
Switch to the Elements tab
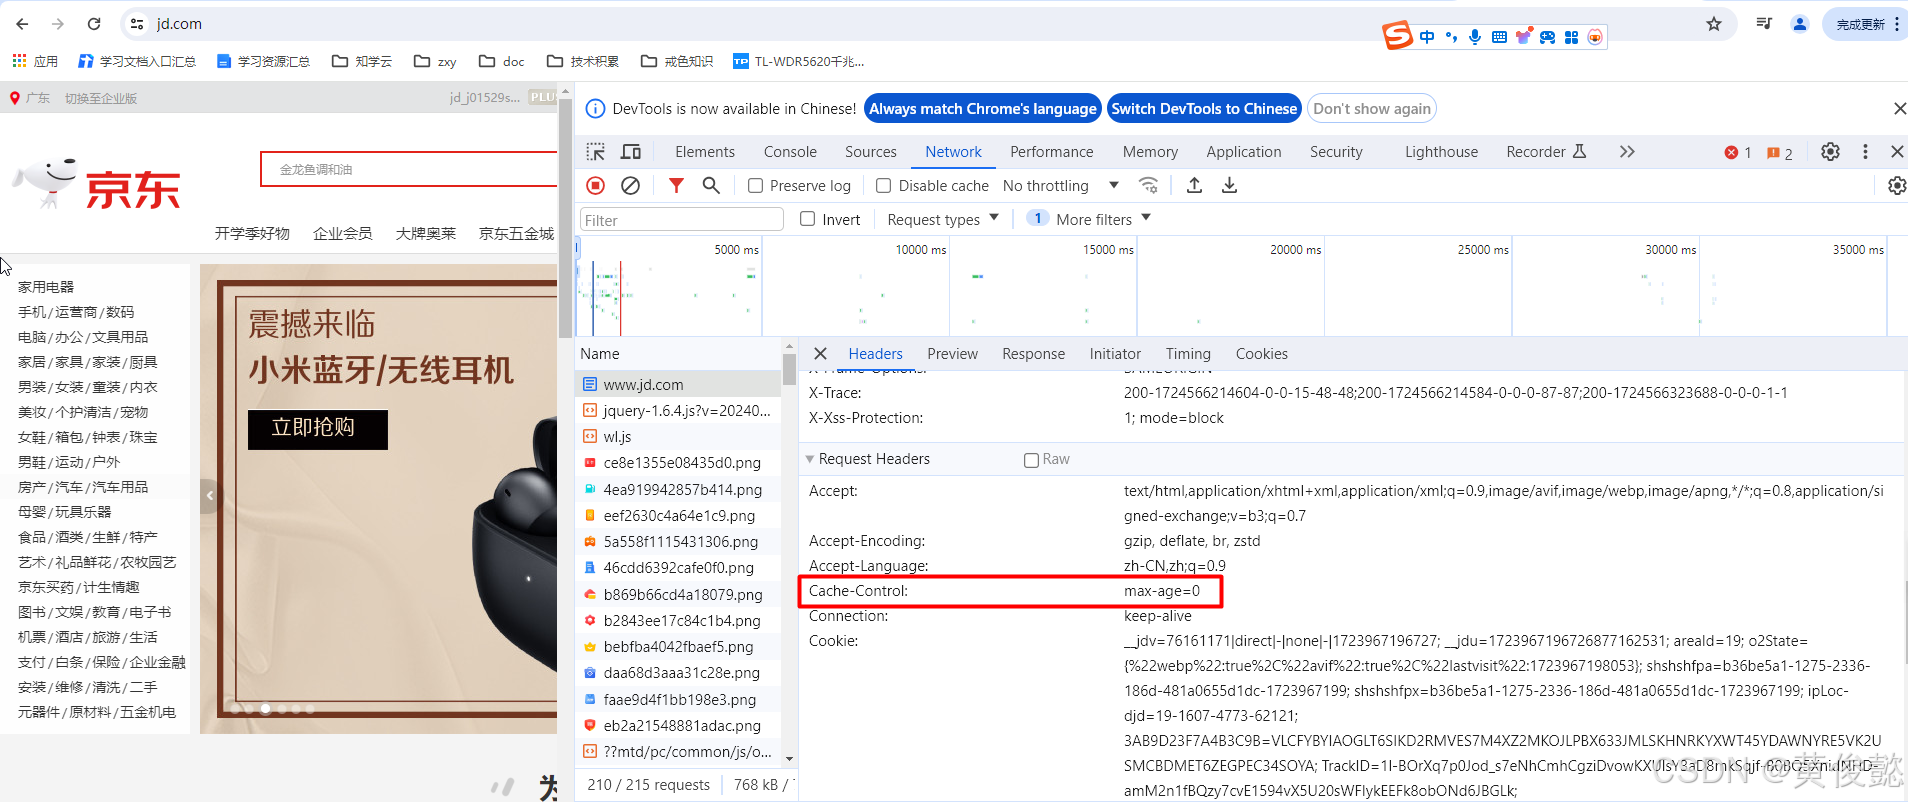705,152
